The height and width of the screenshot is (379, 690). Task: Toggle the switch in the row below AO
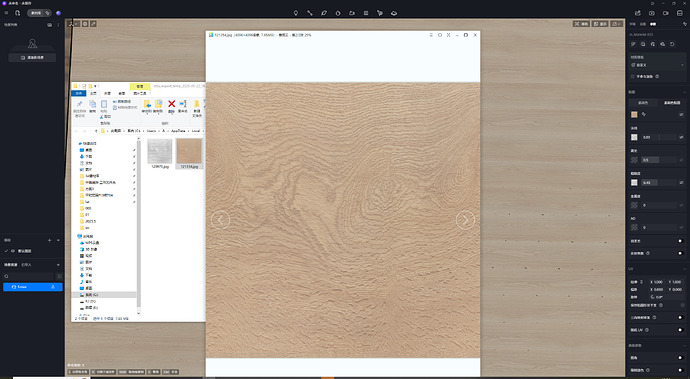coord(680,241)
